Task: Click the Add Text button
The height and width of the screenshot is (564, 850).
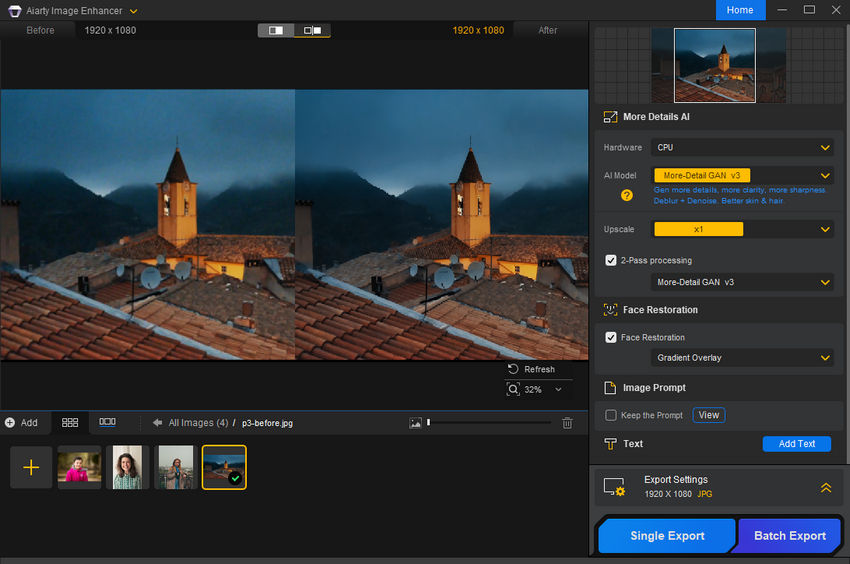Action: pyautogui.click(x=796, y=444)
